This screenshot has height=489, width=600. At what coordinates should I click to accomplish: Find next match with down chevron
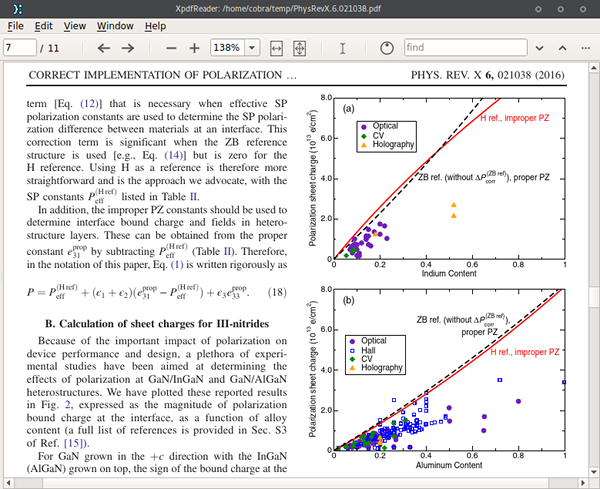(x=540, y=48)
